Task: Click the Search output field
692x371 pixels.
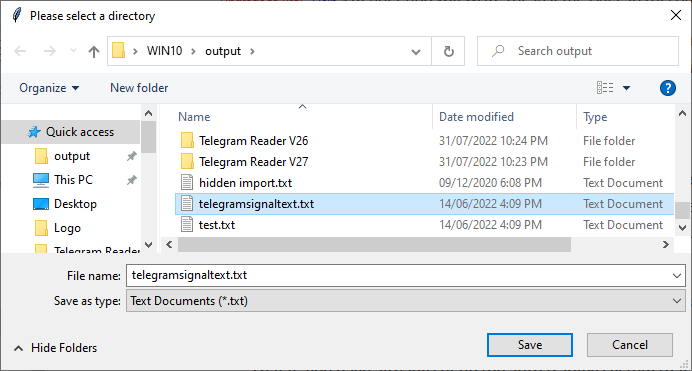Action: [578, 51]
